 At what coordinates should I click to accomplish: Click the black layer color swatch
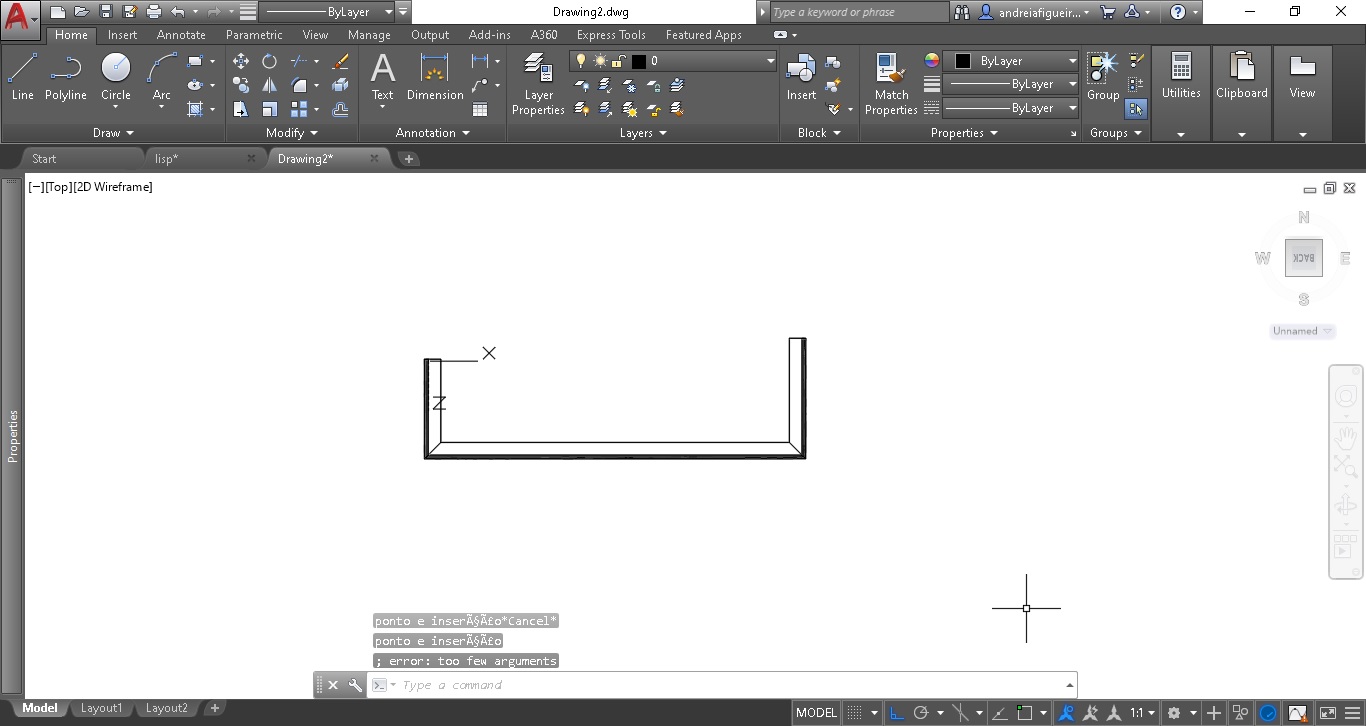[x=639, y=61]
